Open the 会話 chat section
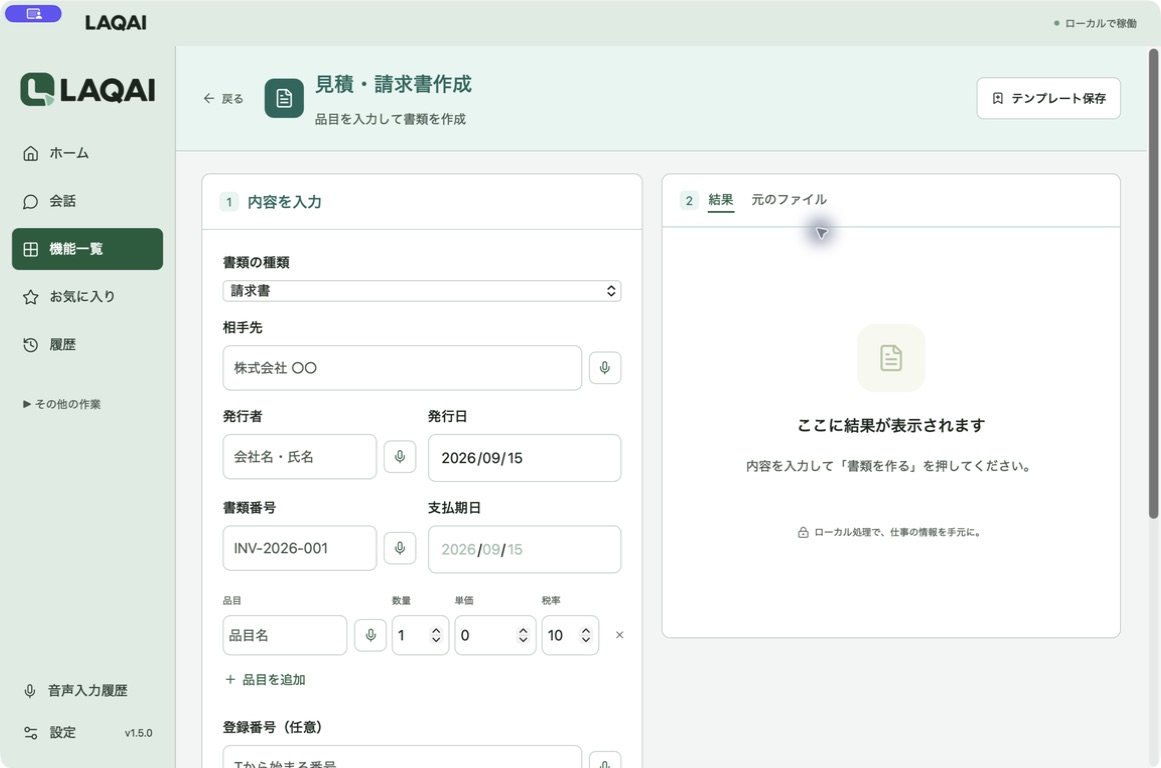Viewport: 1161px width, 768px height. coord(87,201)
